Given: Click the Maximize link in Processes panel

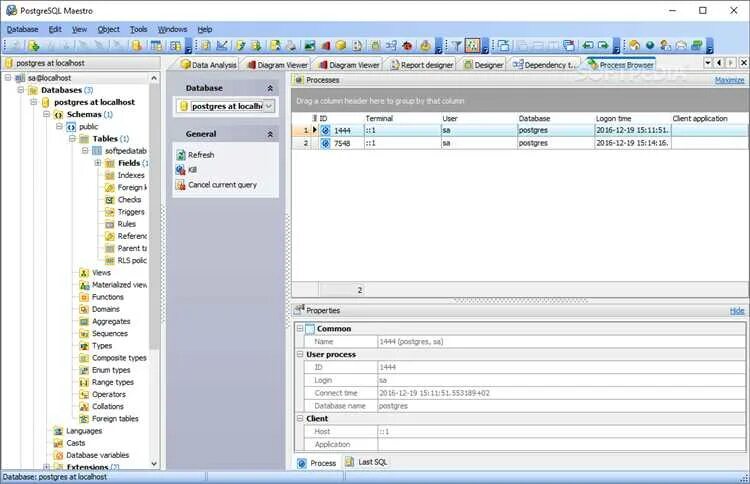Looking at the screenshot, I should coord(729,80).
